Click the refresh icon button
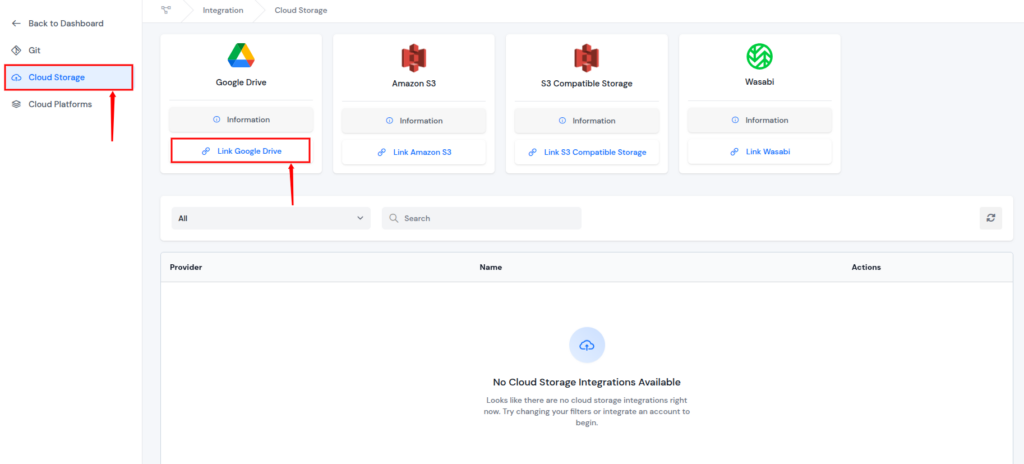 point(991,218)
